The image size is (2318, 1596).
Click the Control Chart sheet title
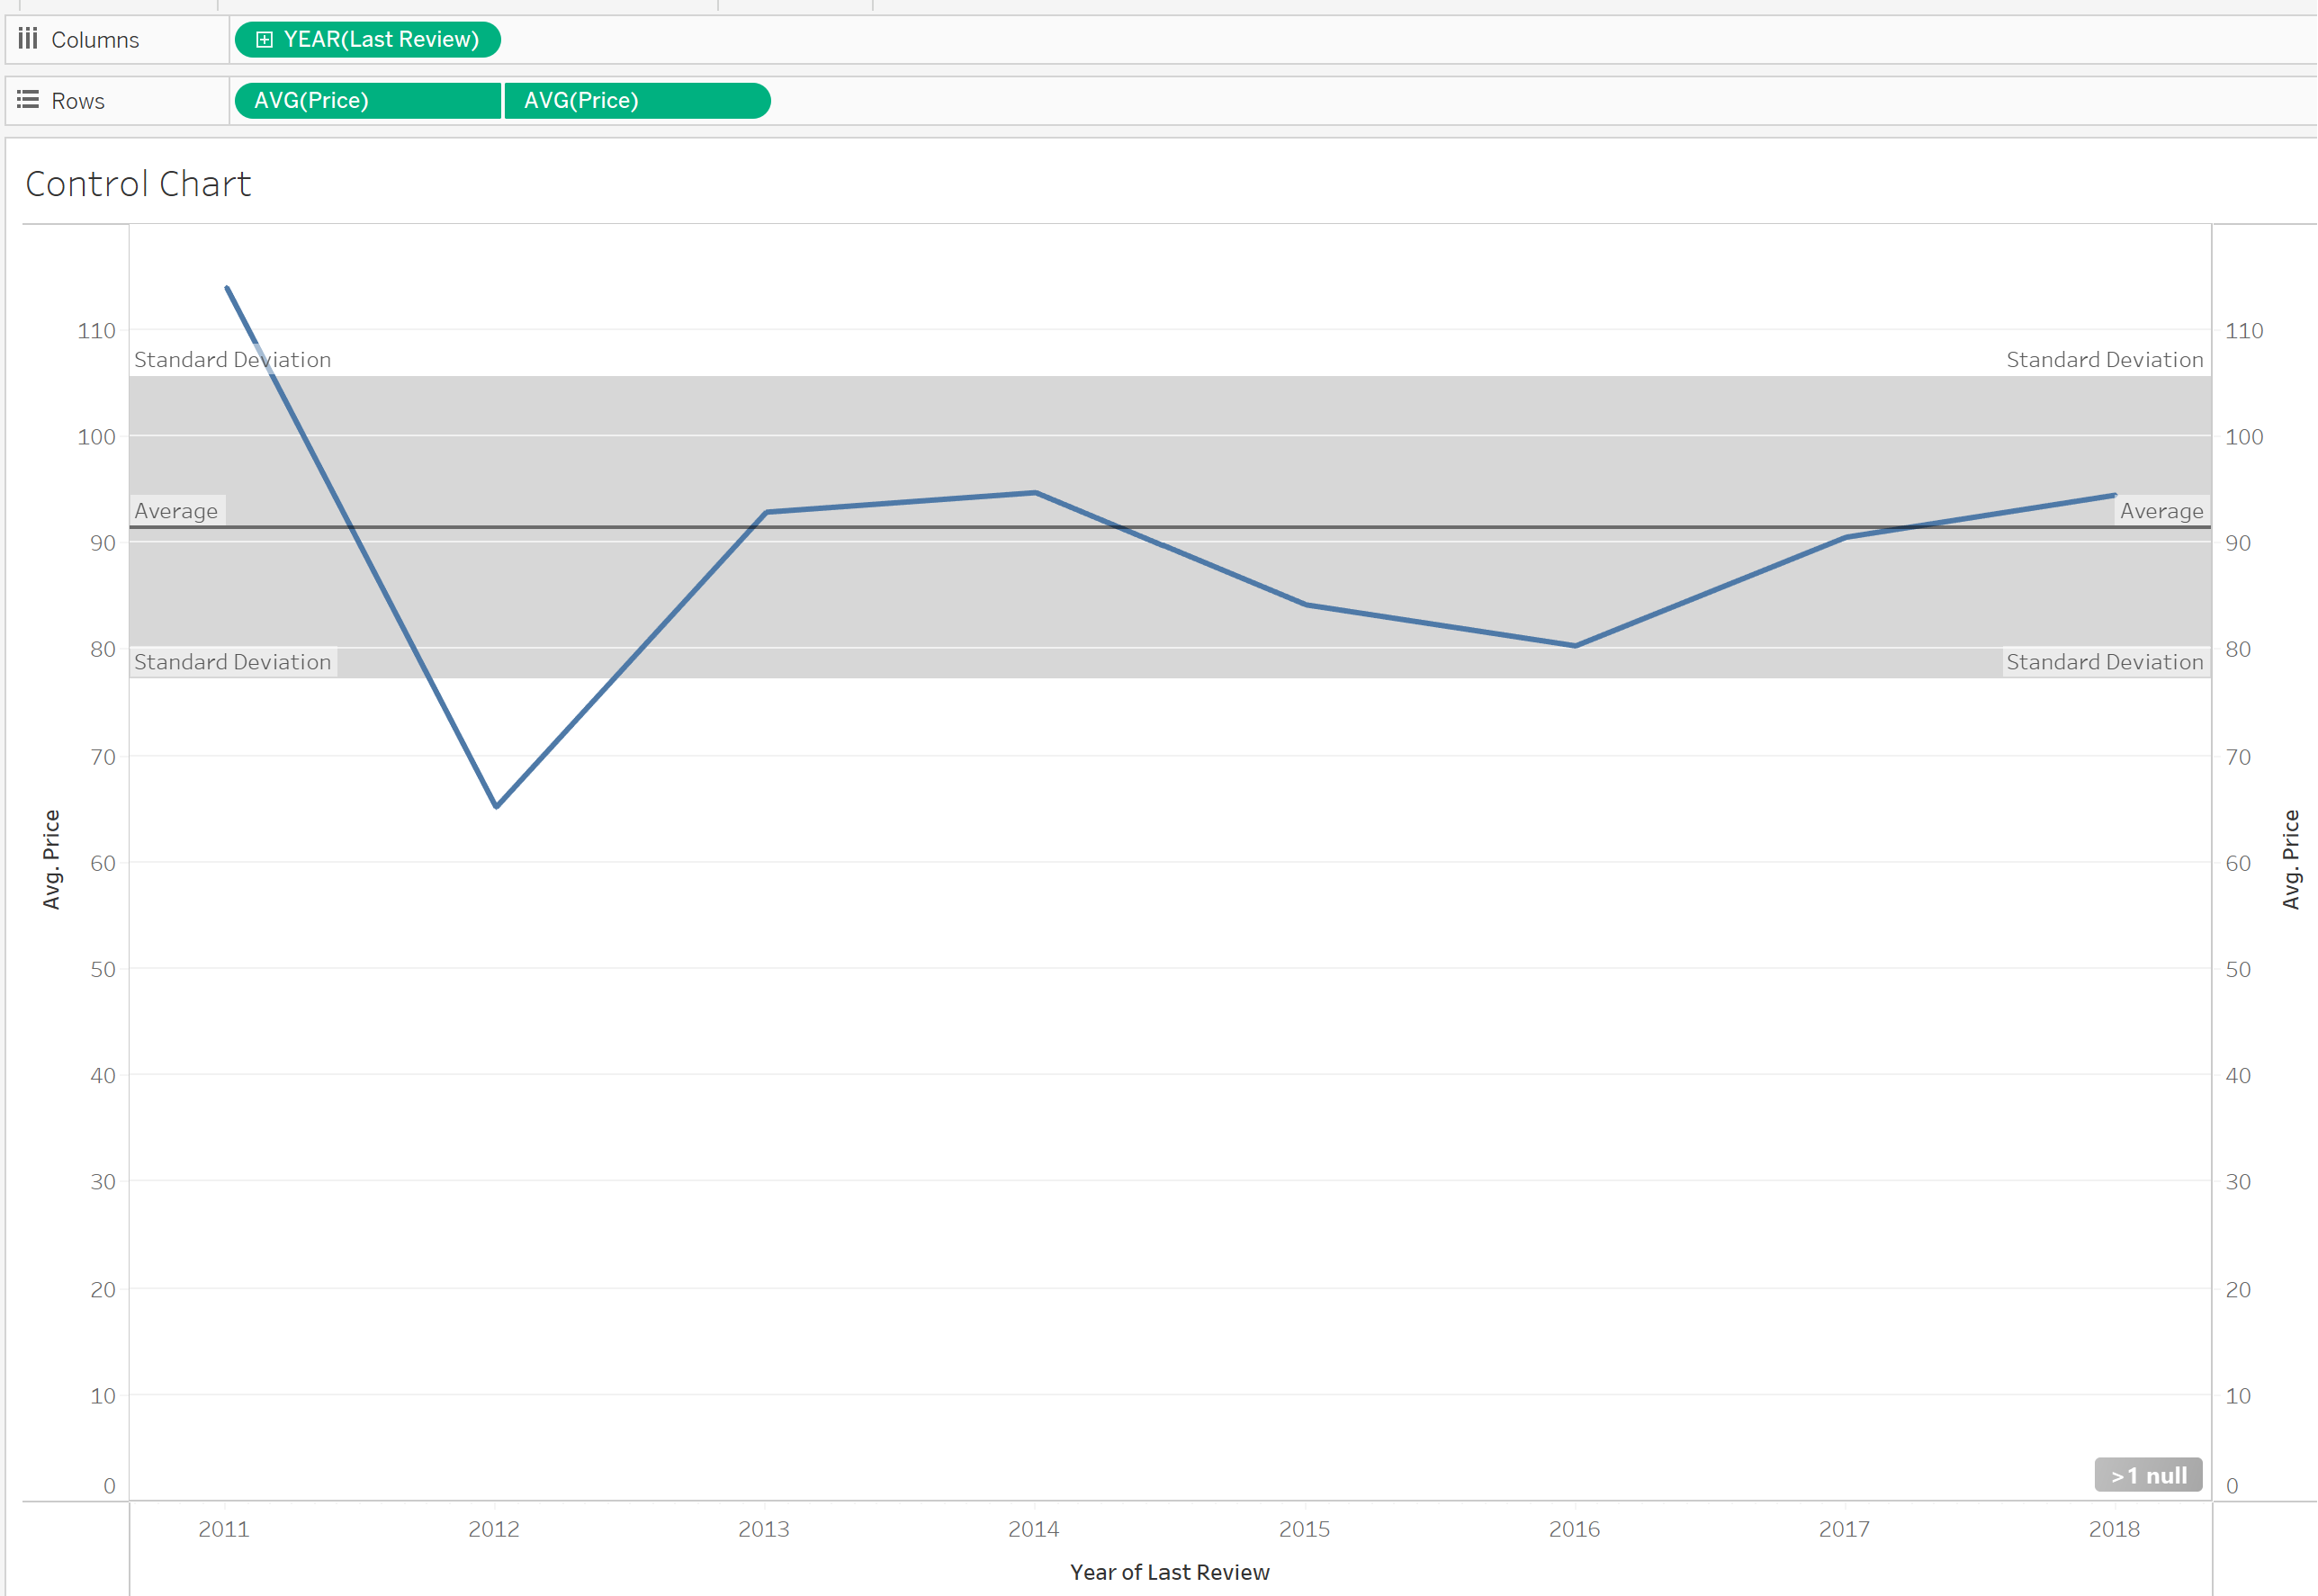pos(138,184)
